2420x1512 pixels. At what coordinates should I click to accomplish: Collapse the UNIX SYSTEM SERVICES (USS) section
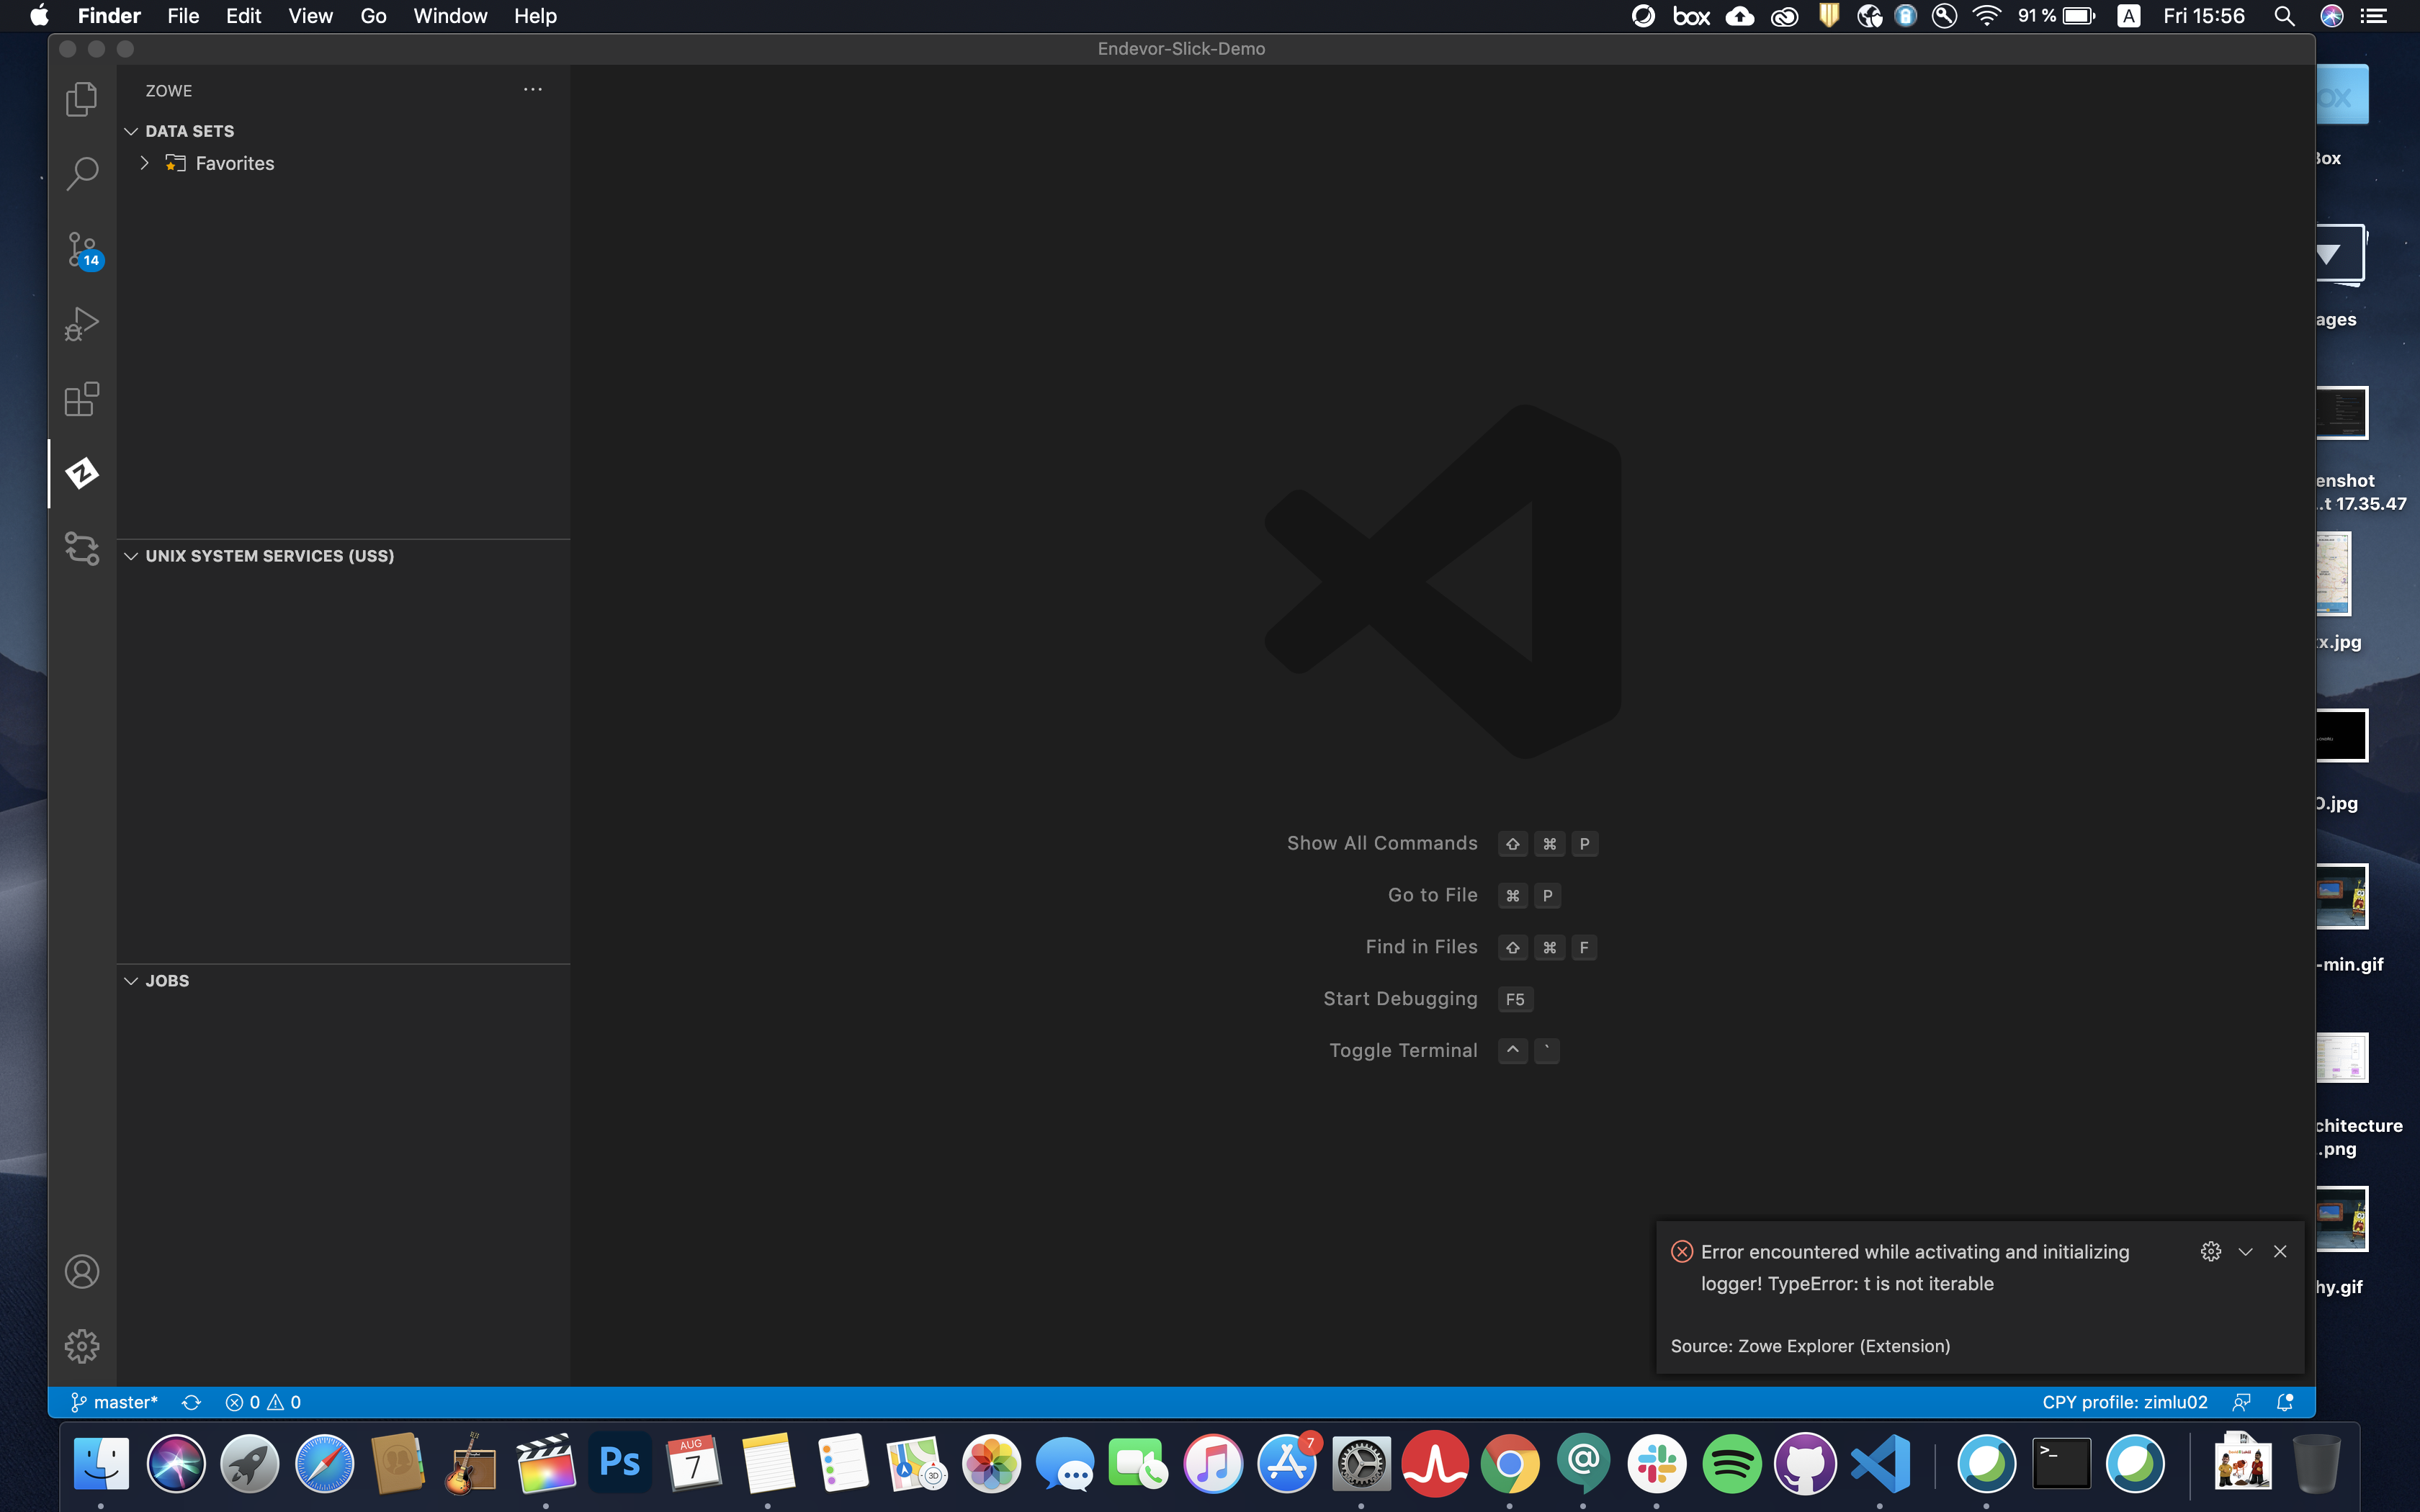point(132,555)
